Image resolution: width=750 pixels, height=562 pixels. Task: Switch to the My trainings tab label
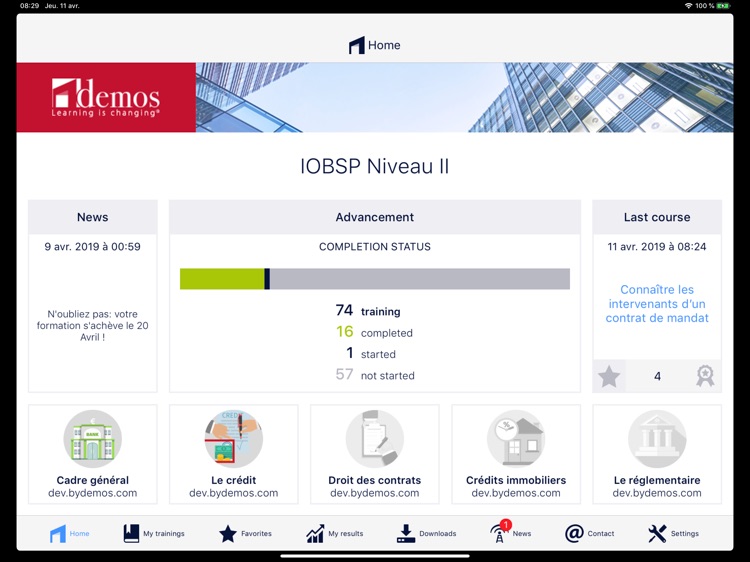click(164, 533)
